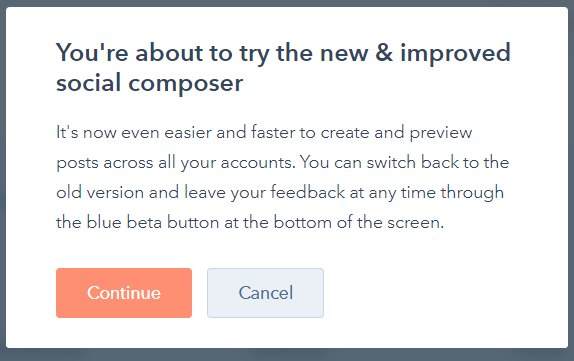
Task: Click the sentence "You can switch back to the"
Action: 405,162
